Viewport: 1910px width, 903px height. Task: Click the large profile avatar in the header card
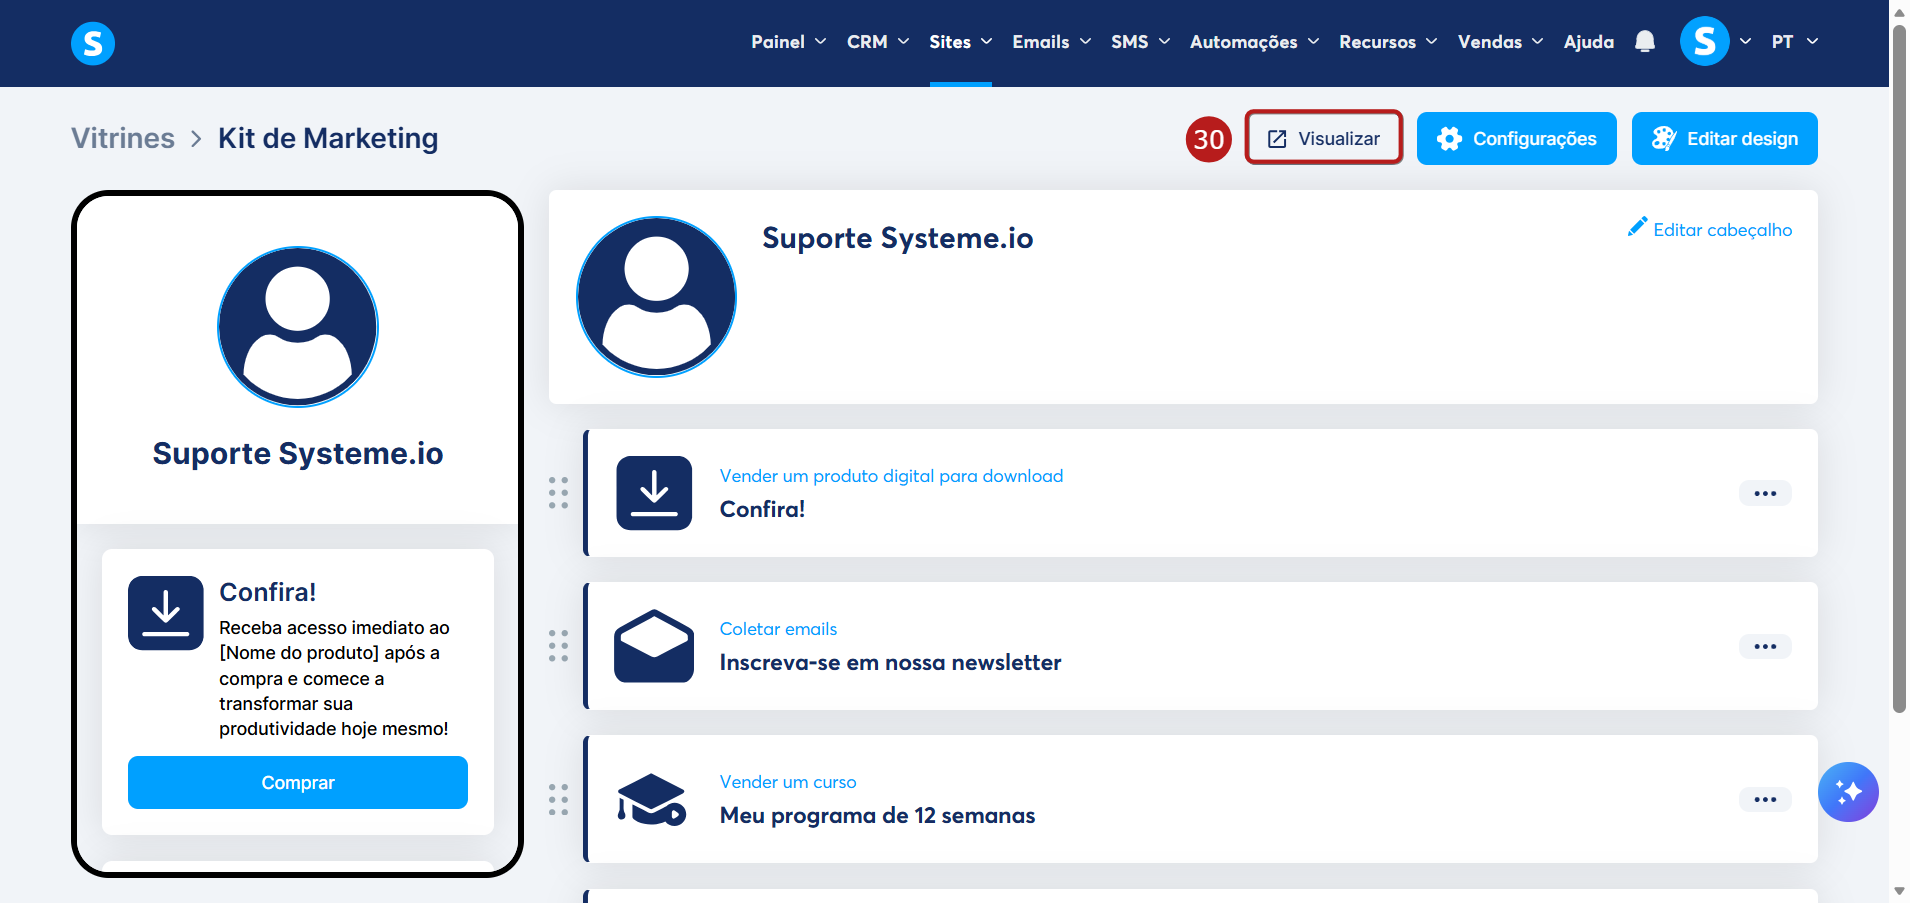pyautogui.click(x=656, y=297)
